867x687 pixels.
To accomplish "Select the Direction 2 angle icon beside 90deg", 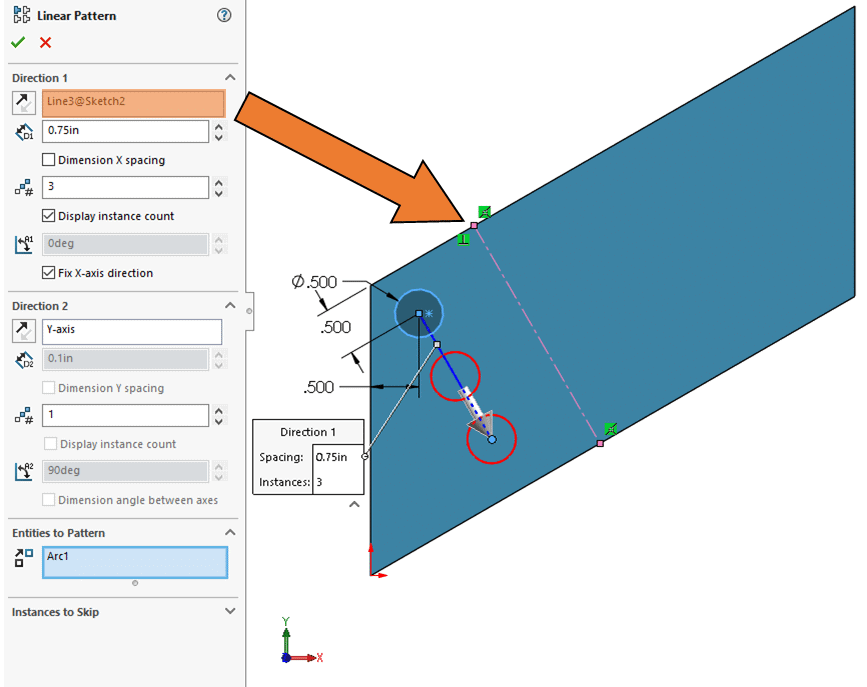I will pyautogui.click(x=23, y=470).
